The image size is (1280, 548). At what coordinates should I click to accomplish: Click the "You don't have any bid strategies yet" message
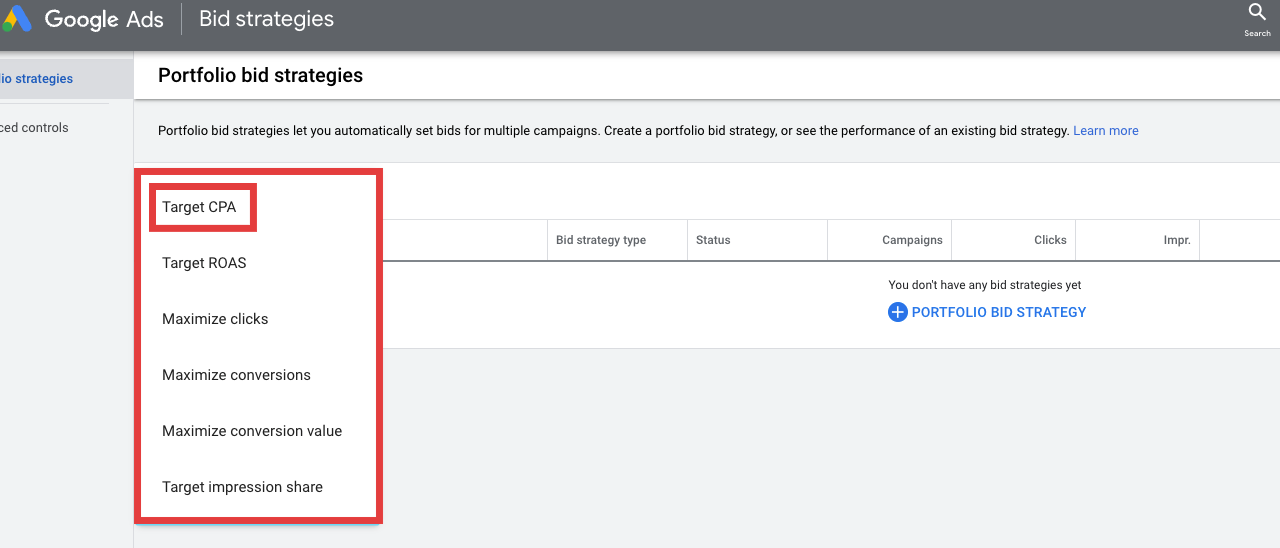(985, 285)
